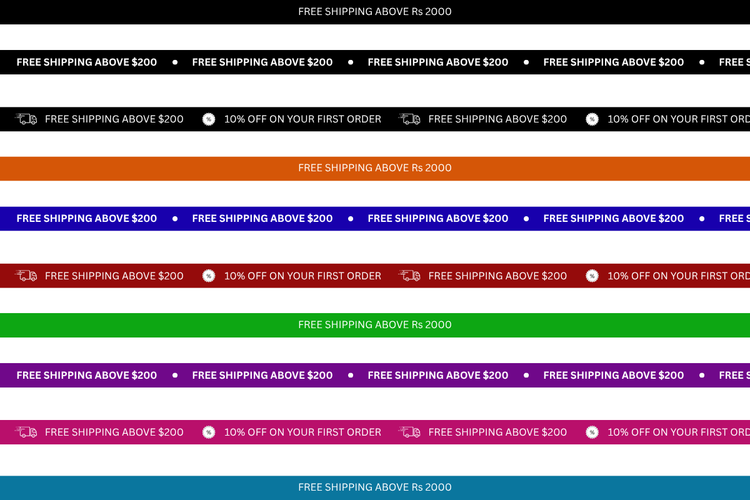The image size is (750, 500).
Task: Select free shipping text in teal bar
Action: click(375, 487)
